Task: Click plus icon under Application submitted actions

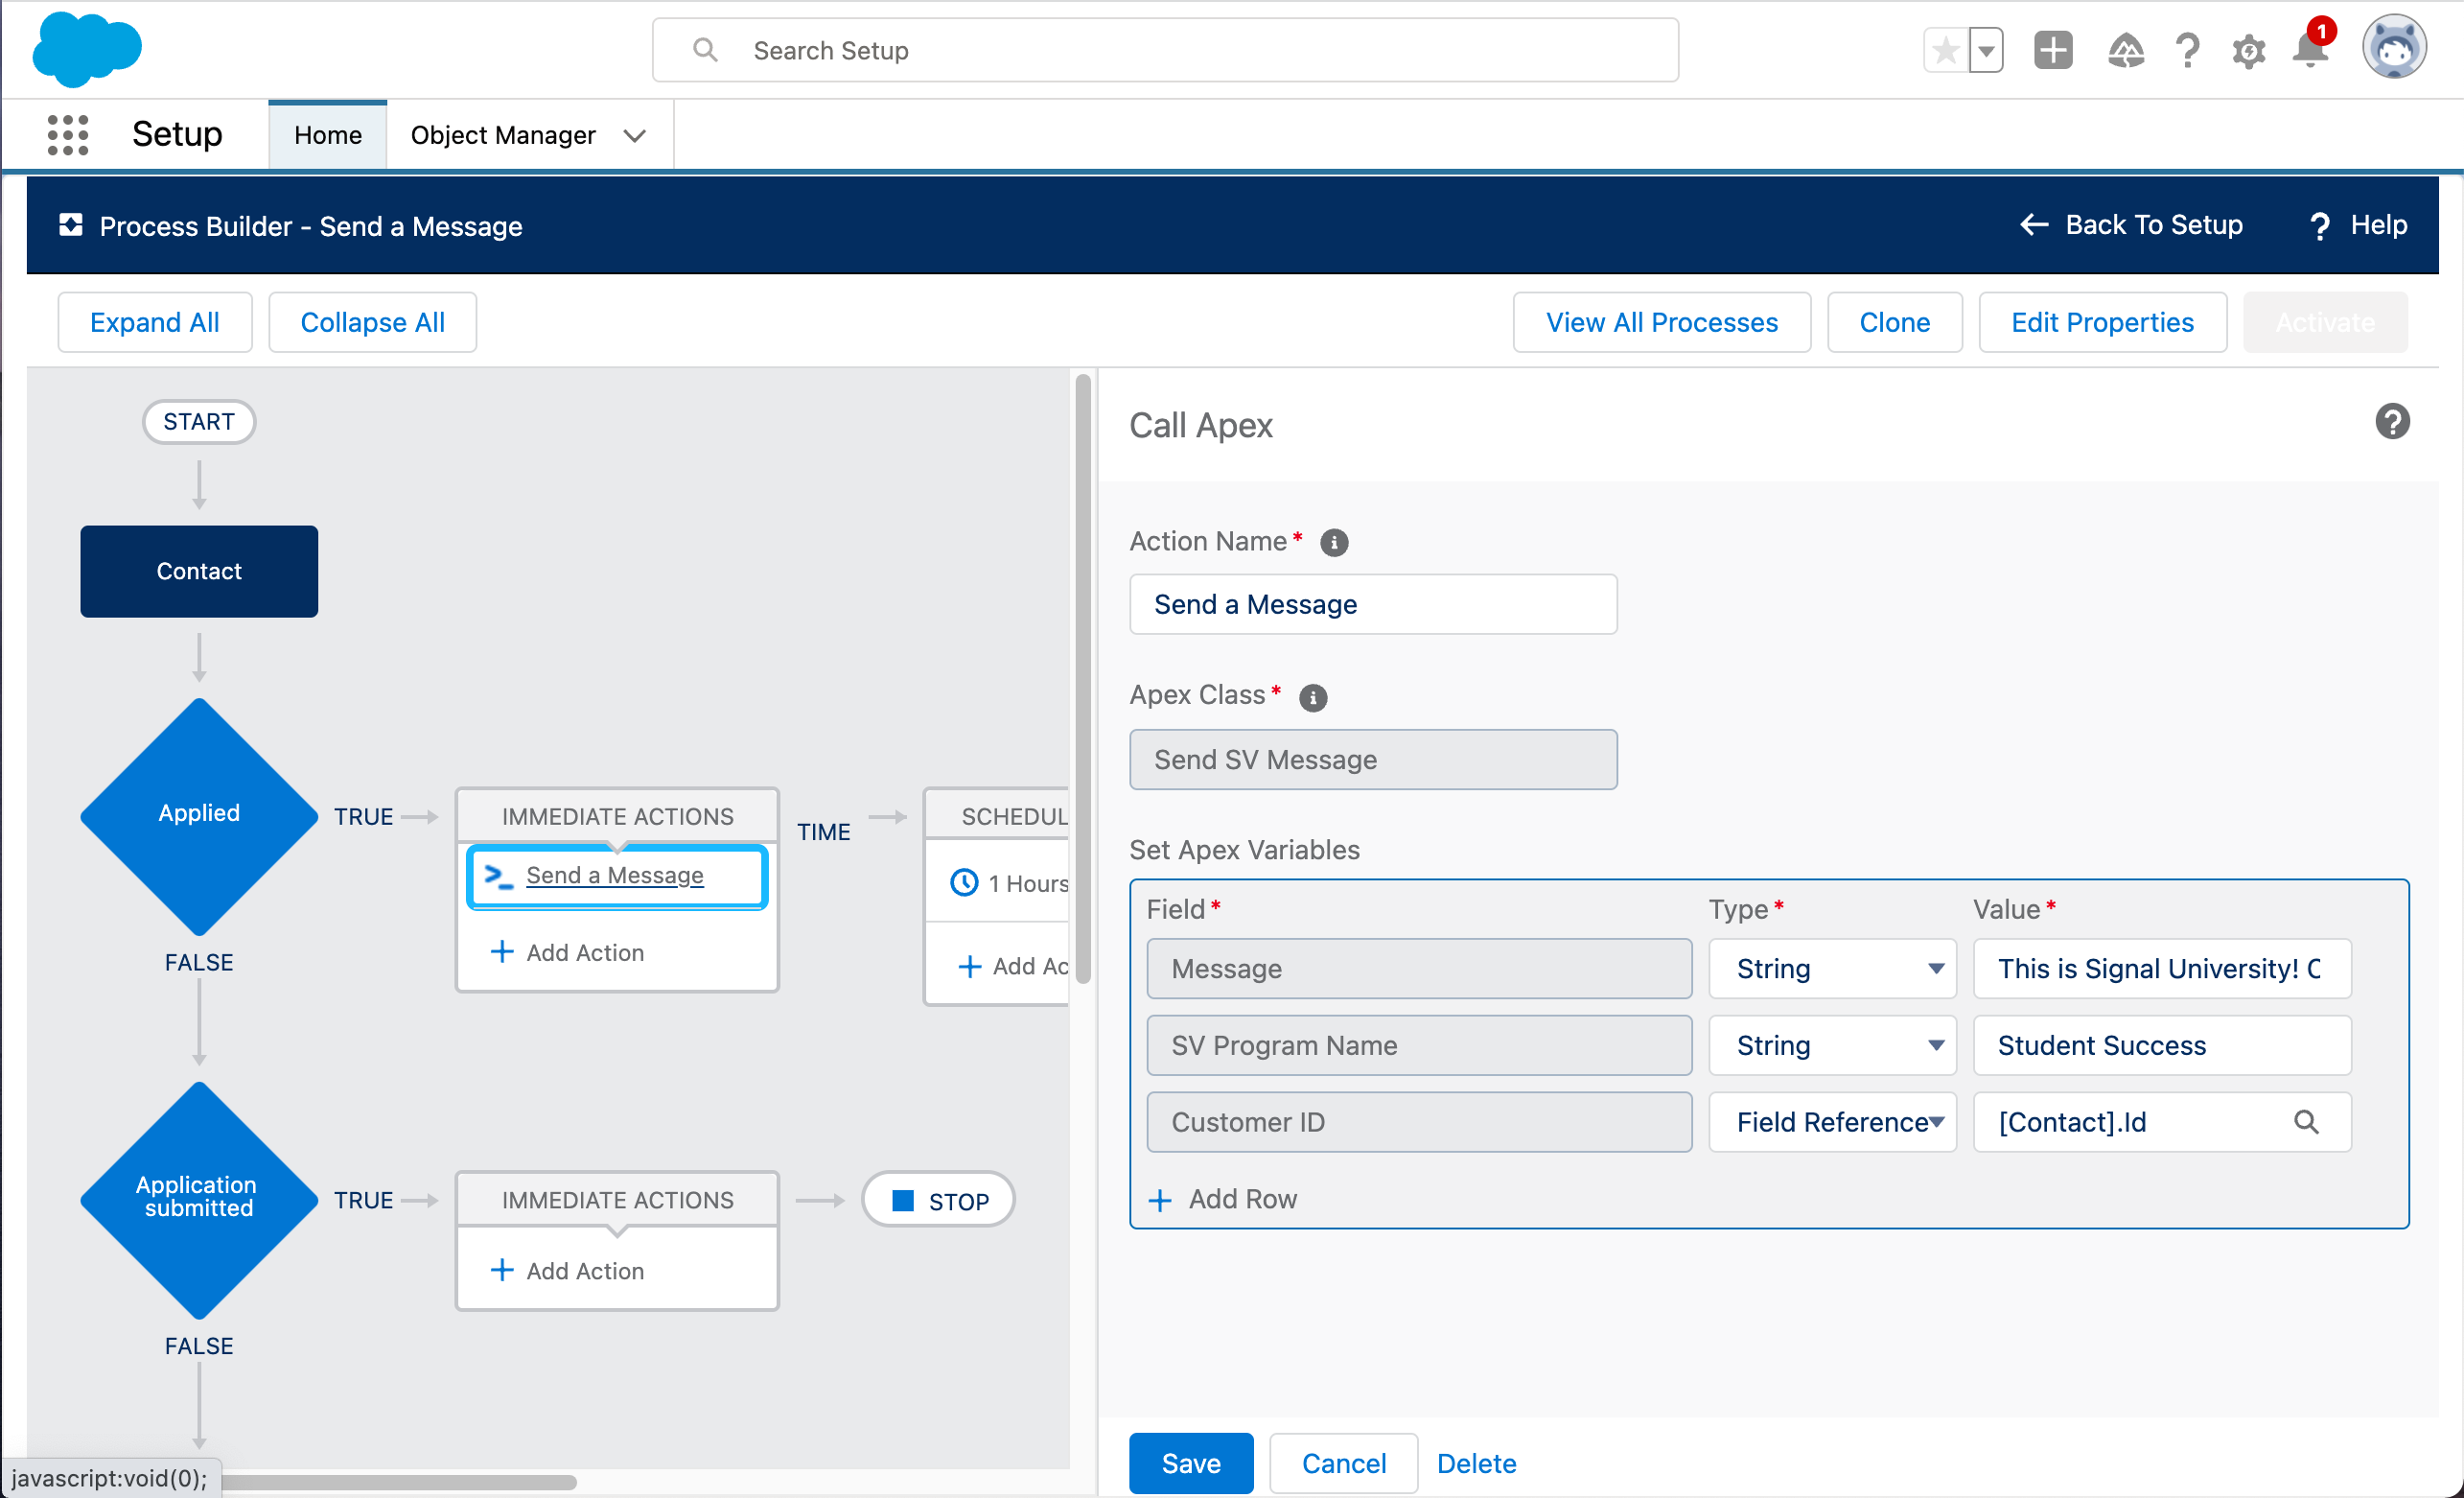Action: point(502,1270)
